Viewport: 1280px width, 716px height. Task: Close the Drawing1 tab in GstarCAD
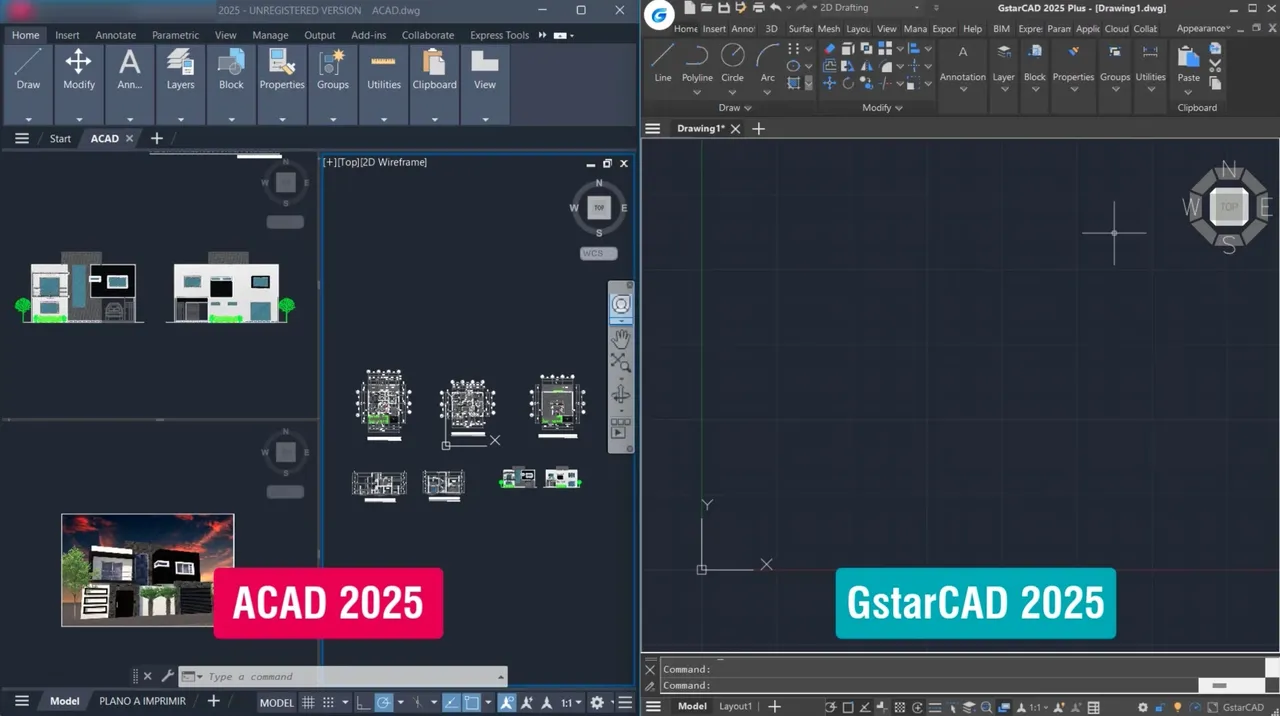[736, 129]
